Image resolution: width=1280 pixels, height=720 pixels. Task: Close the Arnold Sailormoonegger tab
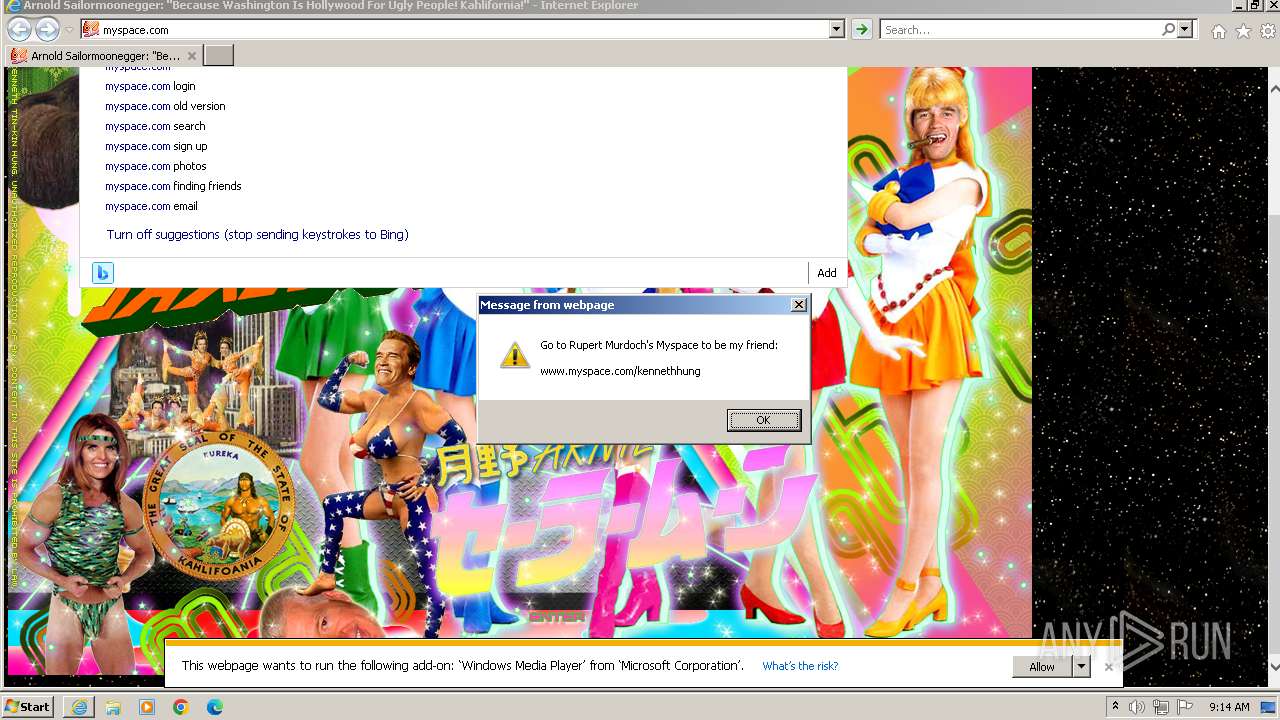click(x=192, y=56)
